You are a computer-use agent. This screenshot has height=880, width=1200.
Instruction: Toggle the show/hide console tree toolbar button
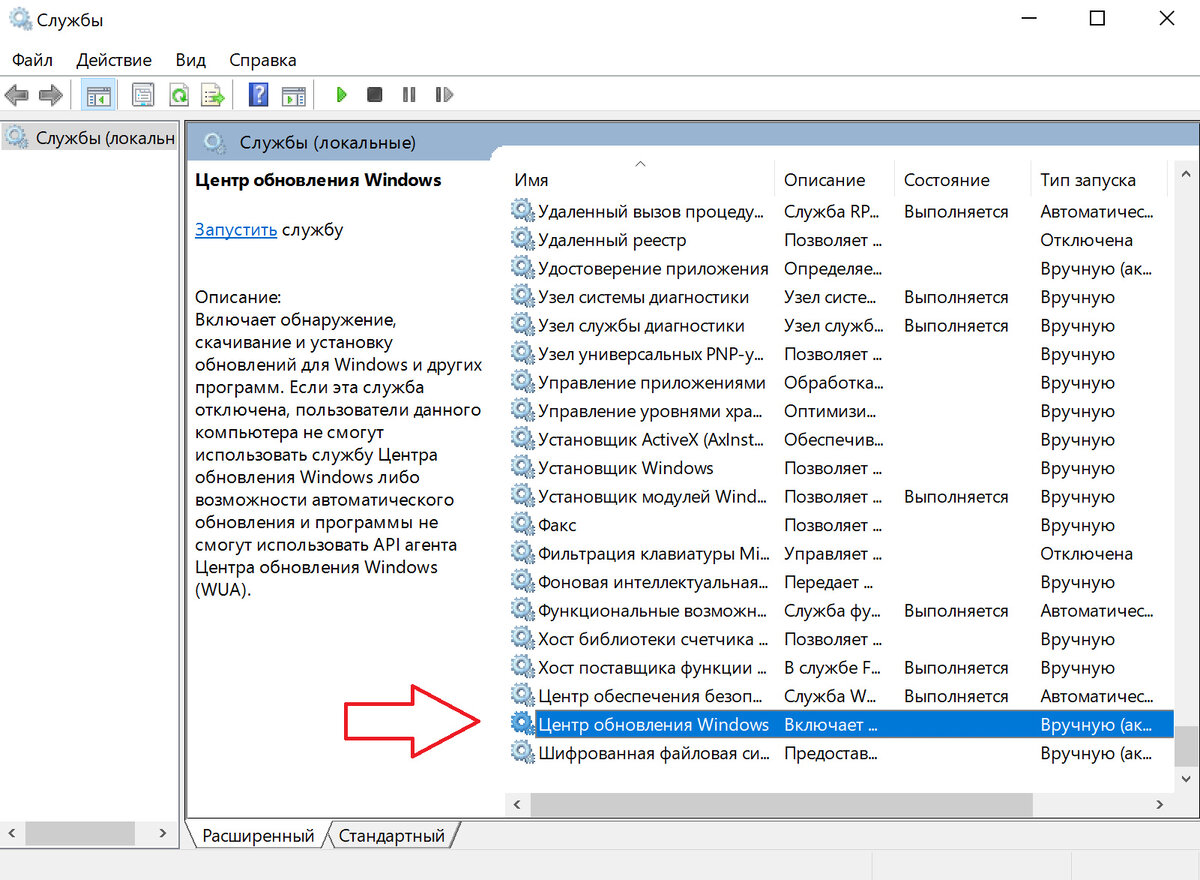97,95
